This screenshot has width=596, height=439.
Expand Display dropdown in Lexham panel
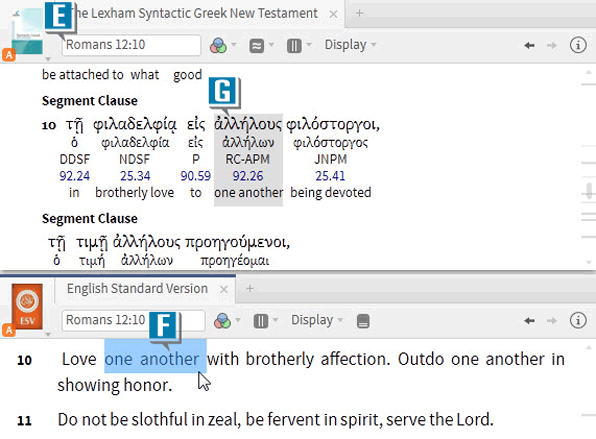[350, 45]
